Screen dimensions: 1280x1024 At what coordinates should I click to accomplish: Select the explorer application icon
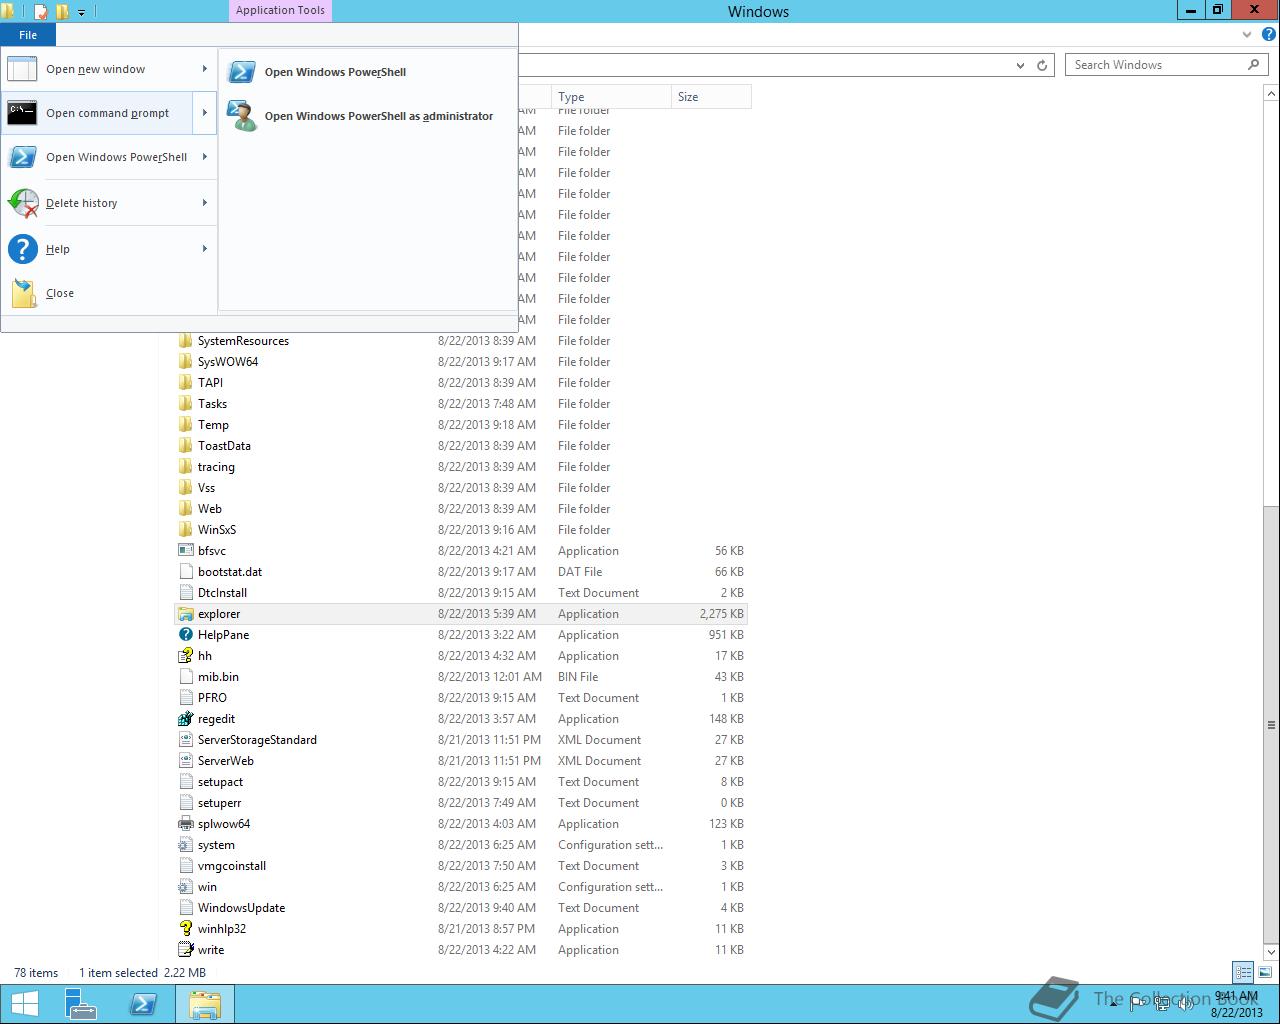click(186, 614)
